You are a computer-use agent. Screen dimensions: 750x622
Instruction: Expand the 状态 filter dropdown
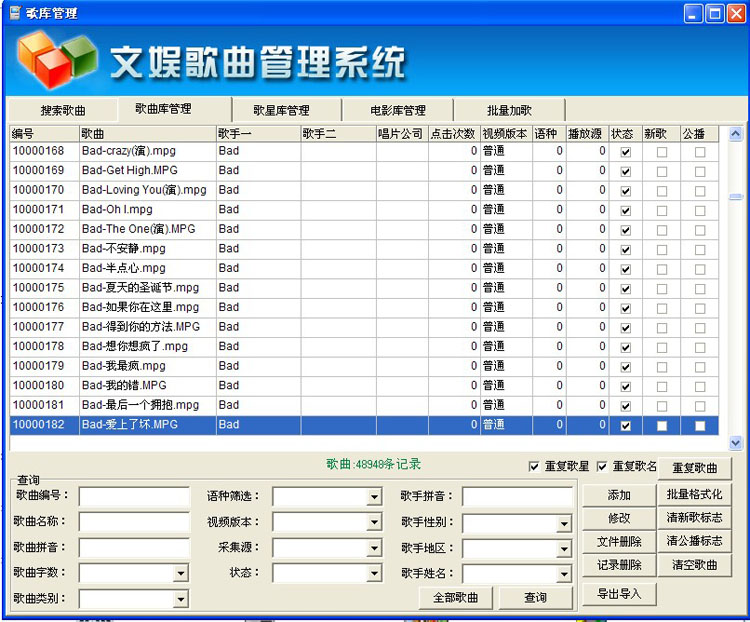375,573
